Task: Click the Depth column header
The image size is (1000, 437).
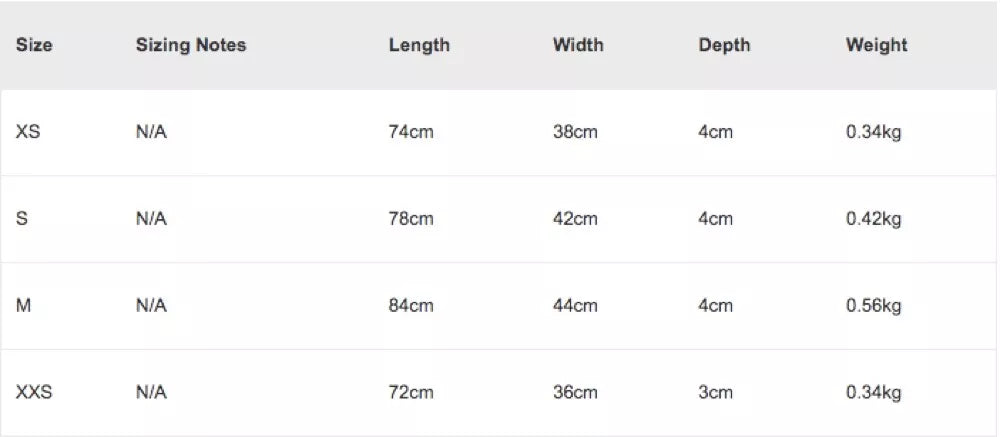Action: point(724,45)
